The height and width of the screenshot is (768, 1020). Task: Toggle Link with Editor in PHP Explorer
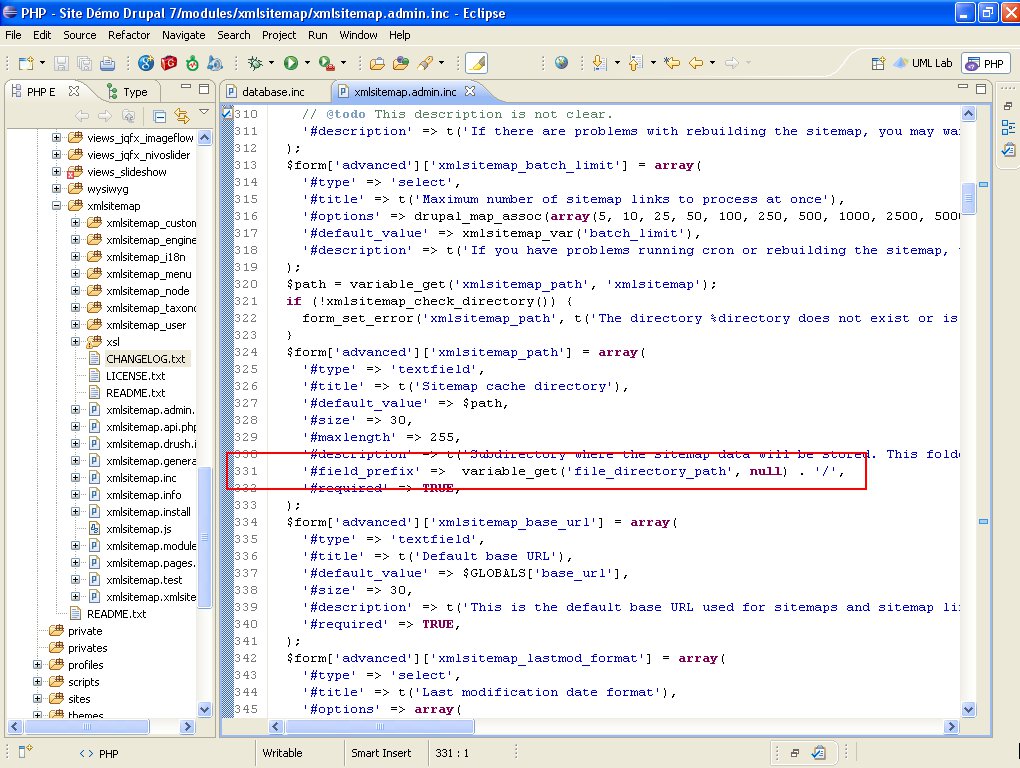pos(182,116)
